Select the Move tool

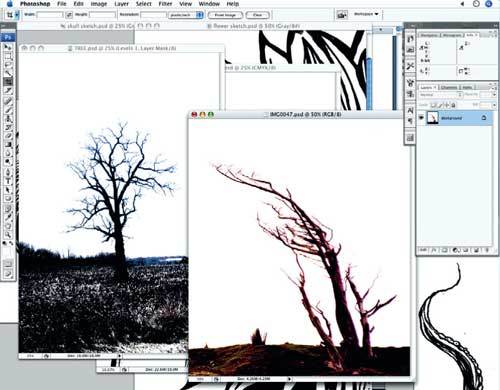(8, 47)
